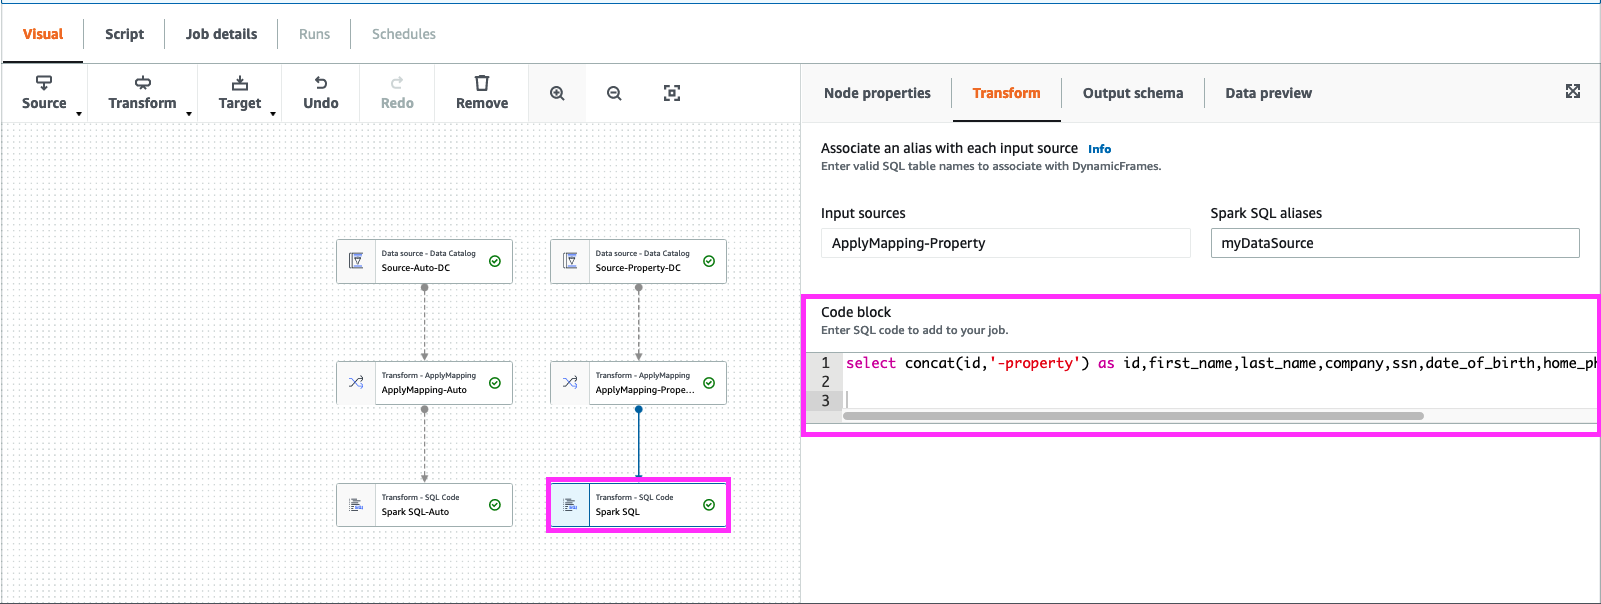Click the myDataSource Spark SQL alias field
This screenshot has width=1601, height=604.
(x=1394, y=243)
